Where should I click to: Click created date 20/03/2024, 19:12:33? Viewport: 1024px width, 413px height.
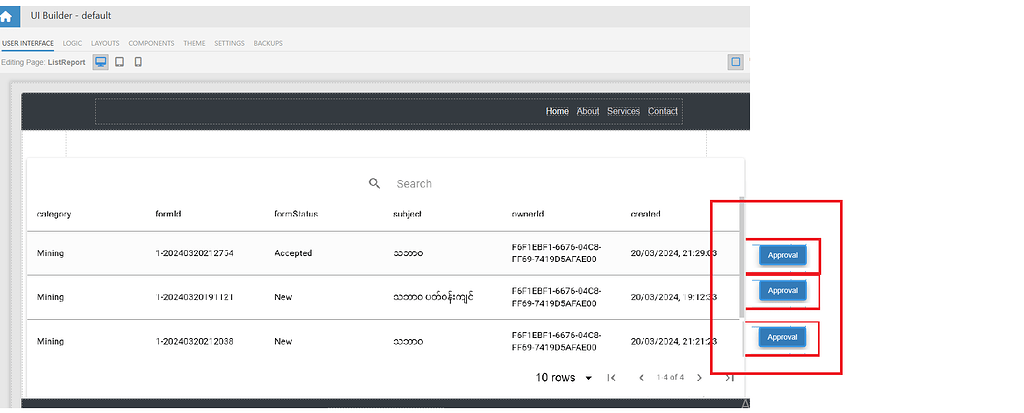coord(674,297)
